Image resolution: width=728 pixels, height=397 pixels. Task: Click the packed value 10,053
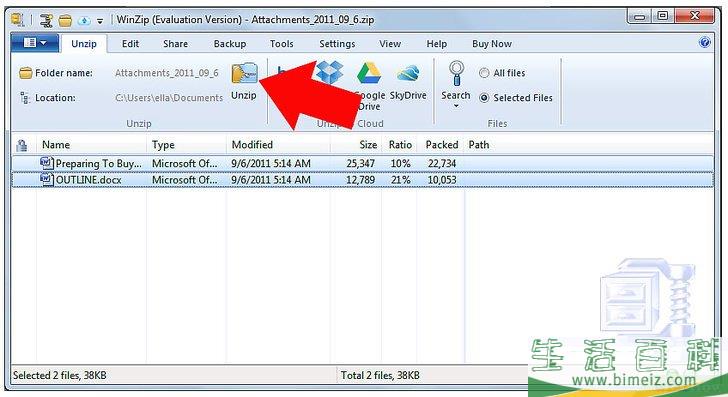coord(442,180)
